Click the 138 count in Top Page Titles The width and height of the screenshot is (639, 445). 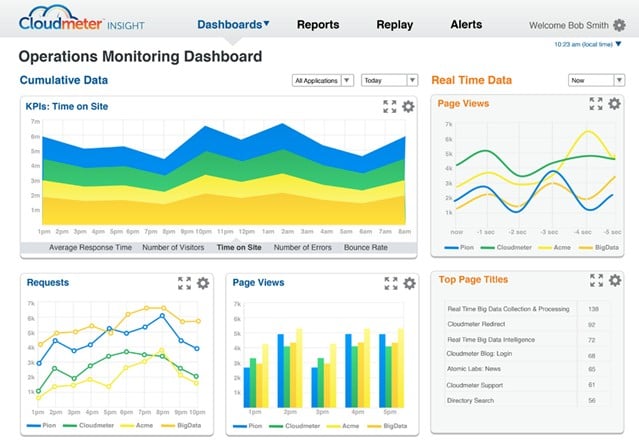tap(593, 309)
